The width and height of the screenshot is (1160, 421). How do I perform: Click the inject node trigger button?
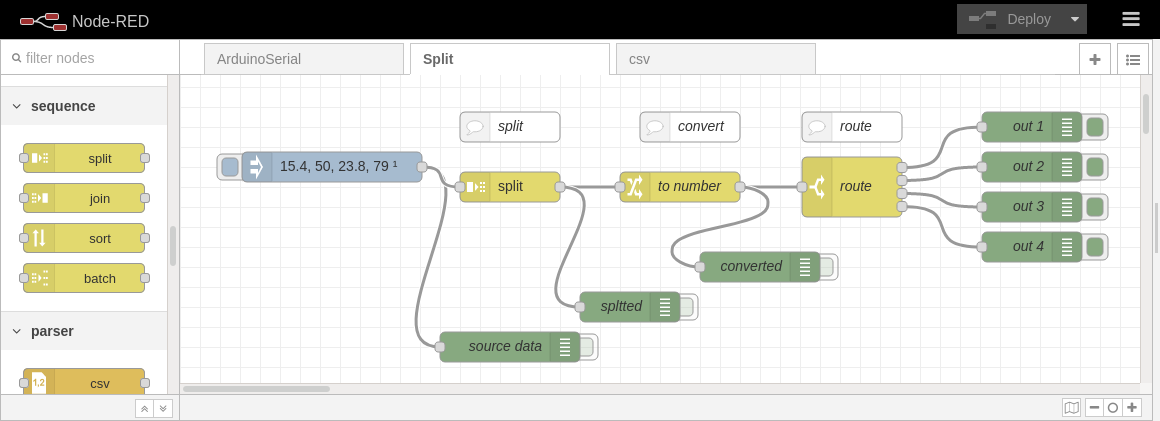[230, 167]
